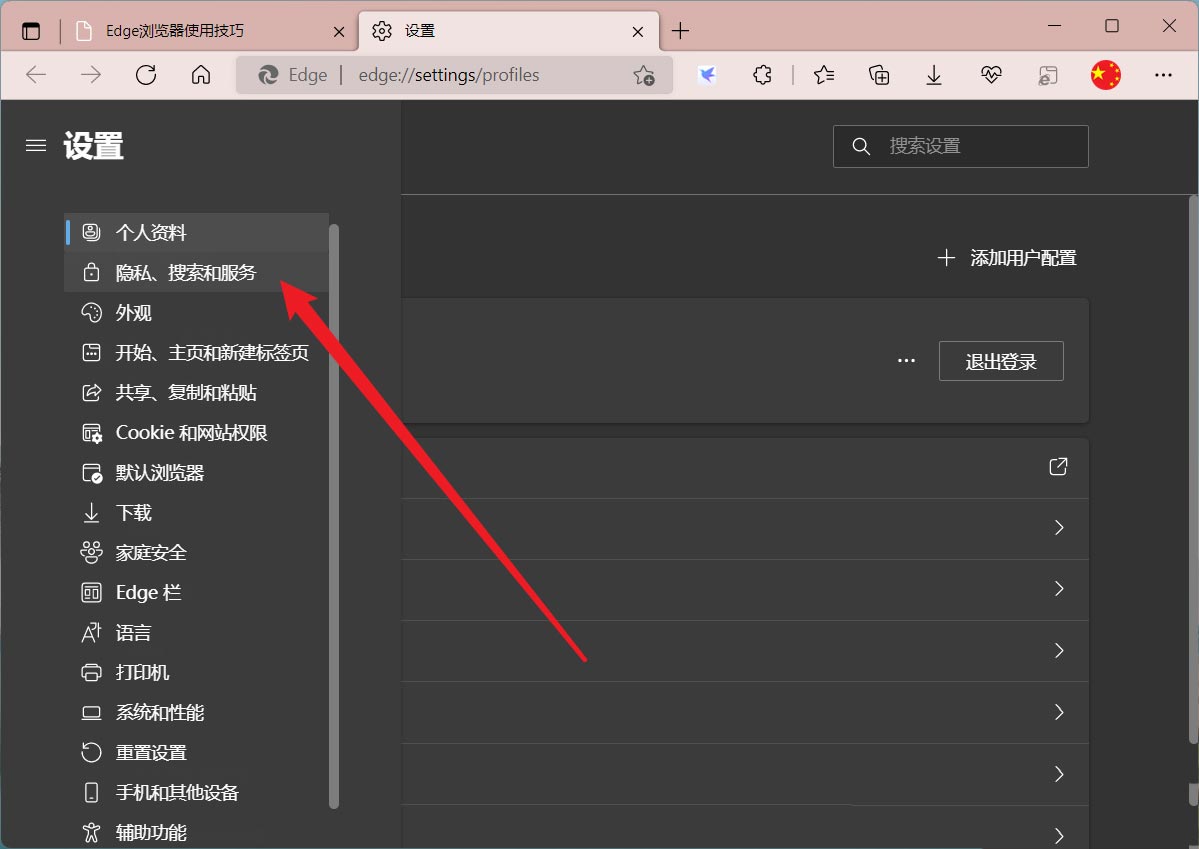Expand the first chevron row in profile settings

[1058, 528]
